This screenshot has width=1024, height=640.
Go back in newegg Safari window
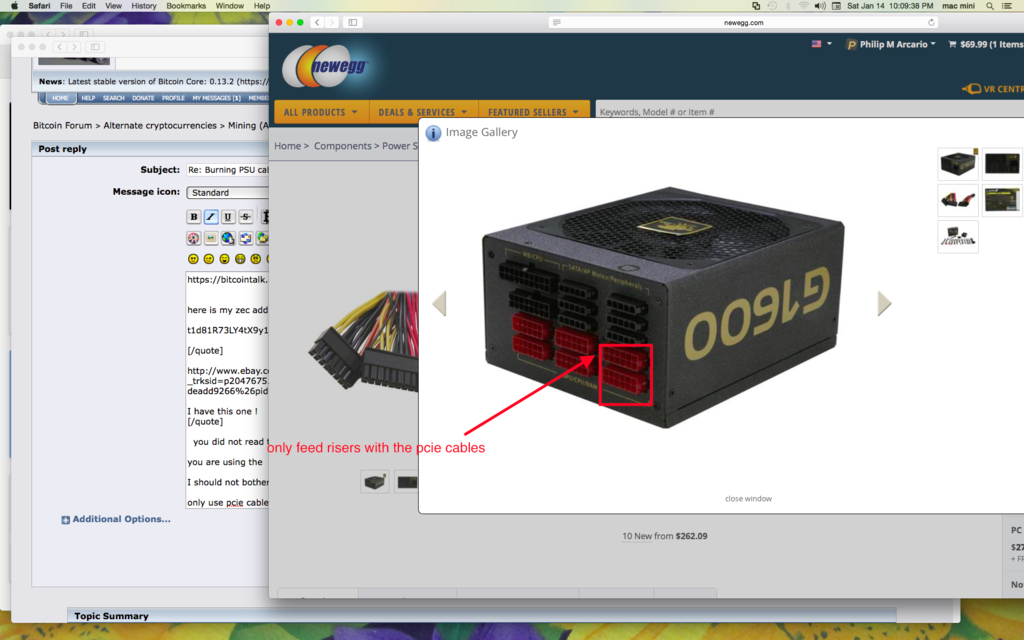[317, 22]
